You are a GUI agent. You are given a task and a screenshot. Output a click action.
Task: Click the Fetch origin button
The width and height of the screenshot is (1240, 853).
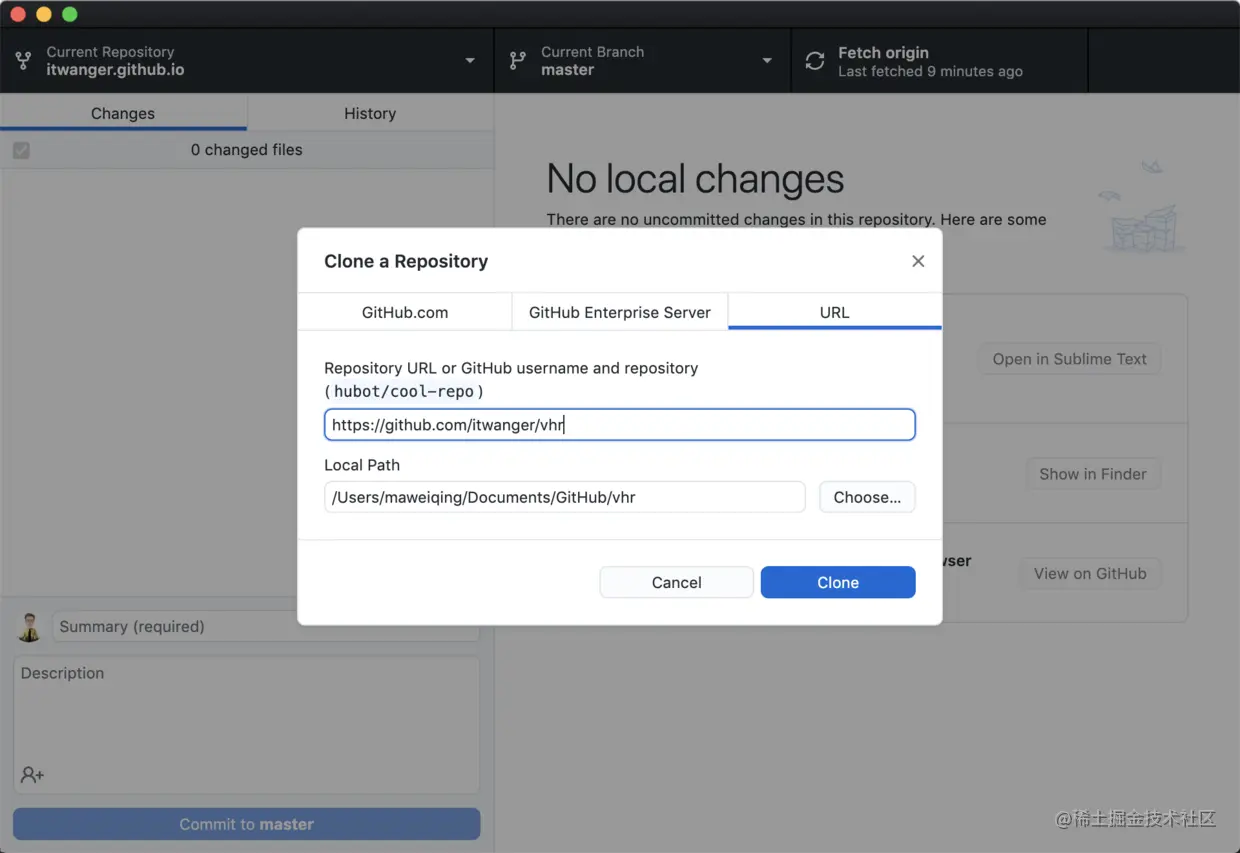point(939,61)
